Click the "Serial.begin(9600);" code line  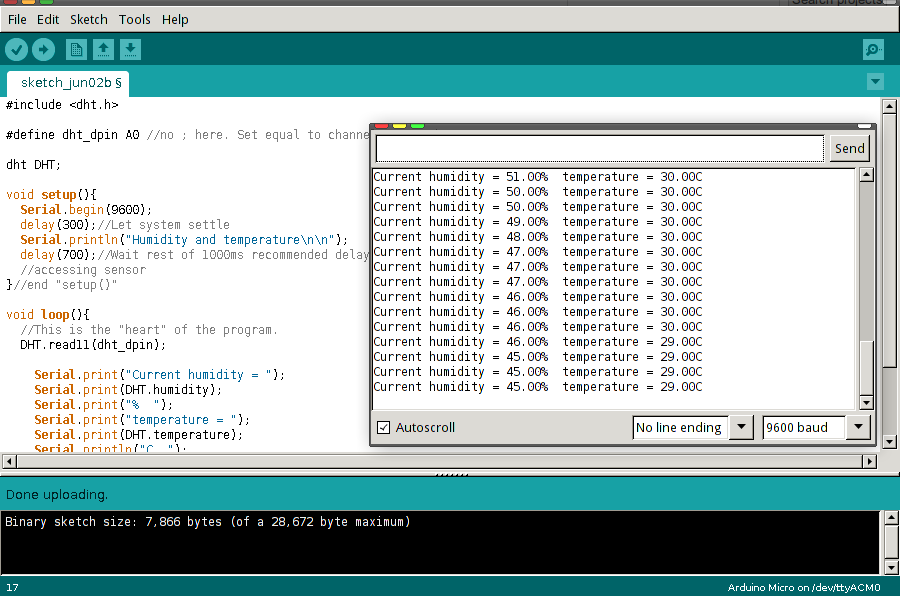pyautogui.click(x=86, y=210)
